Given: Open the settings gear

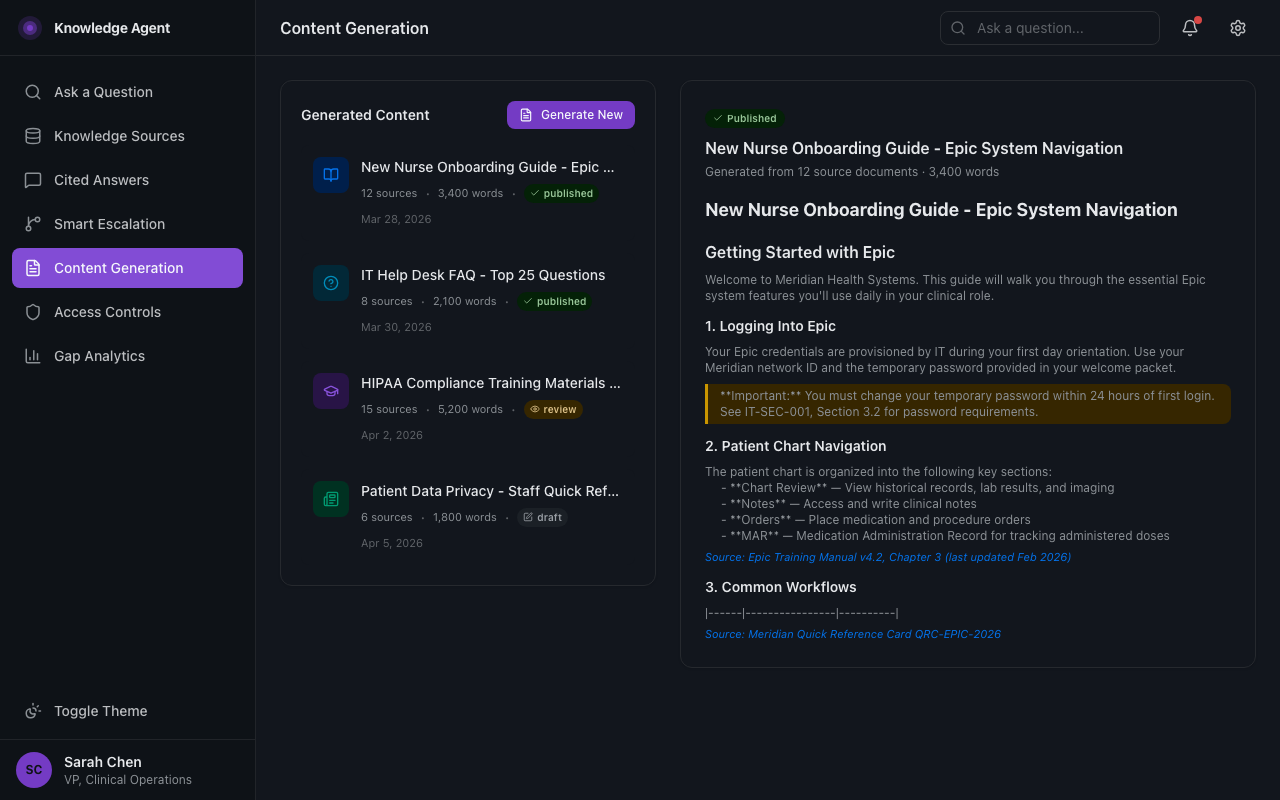Looking at the screenshot, I should 1238,28.
